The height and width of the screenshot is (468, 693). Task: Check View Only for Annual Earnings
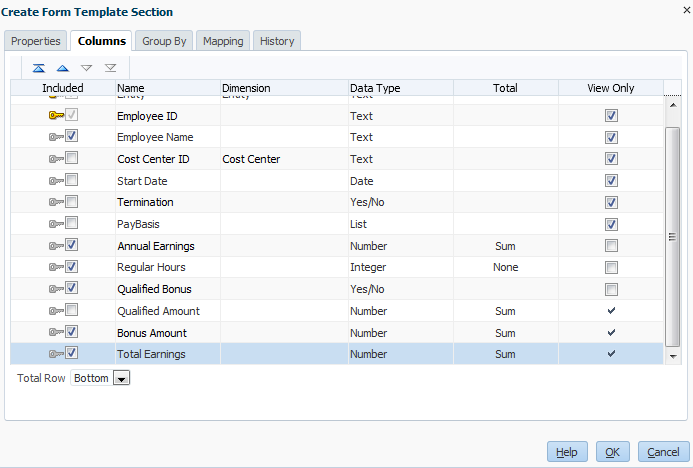tap(611, 246)
